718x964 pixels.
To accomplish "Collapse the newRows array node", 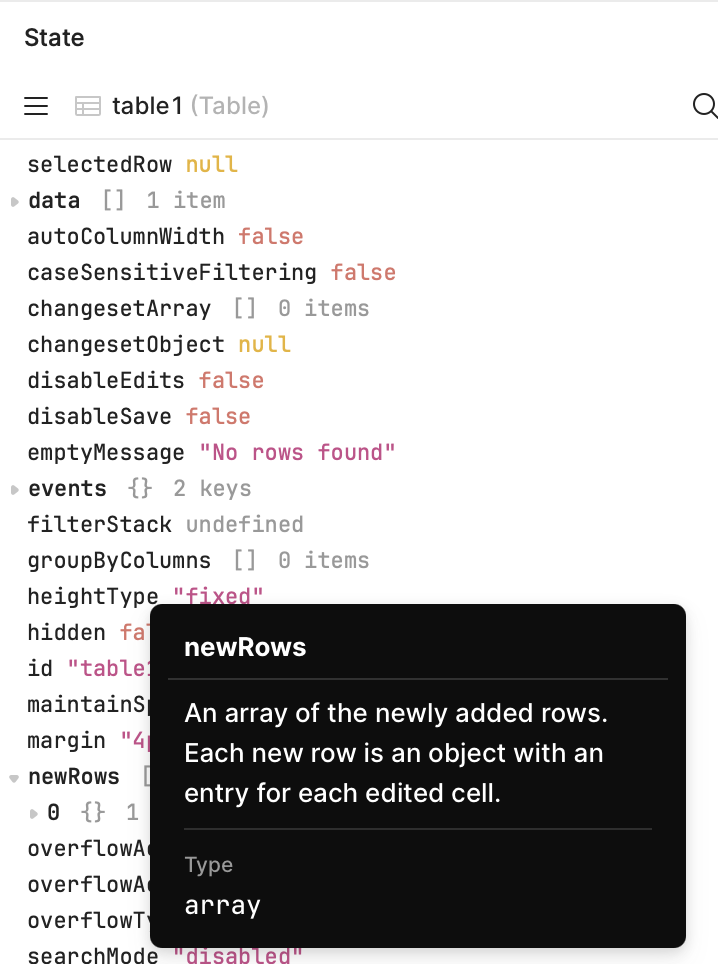I will (15, 777).
